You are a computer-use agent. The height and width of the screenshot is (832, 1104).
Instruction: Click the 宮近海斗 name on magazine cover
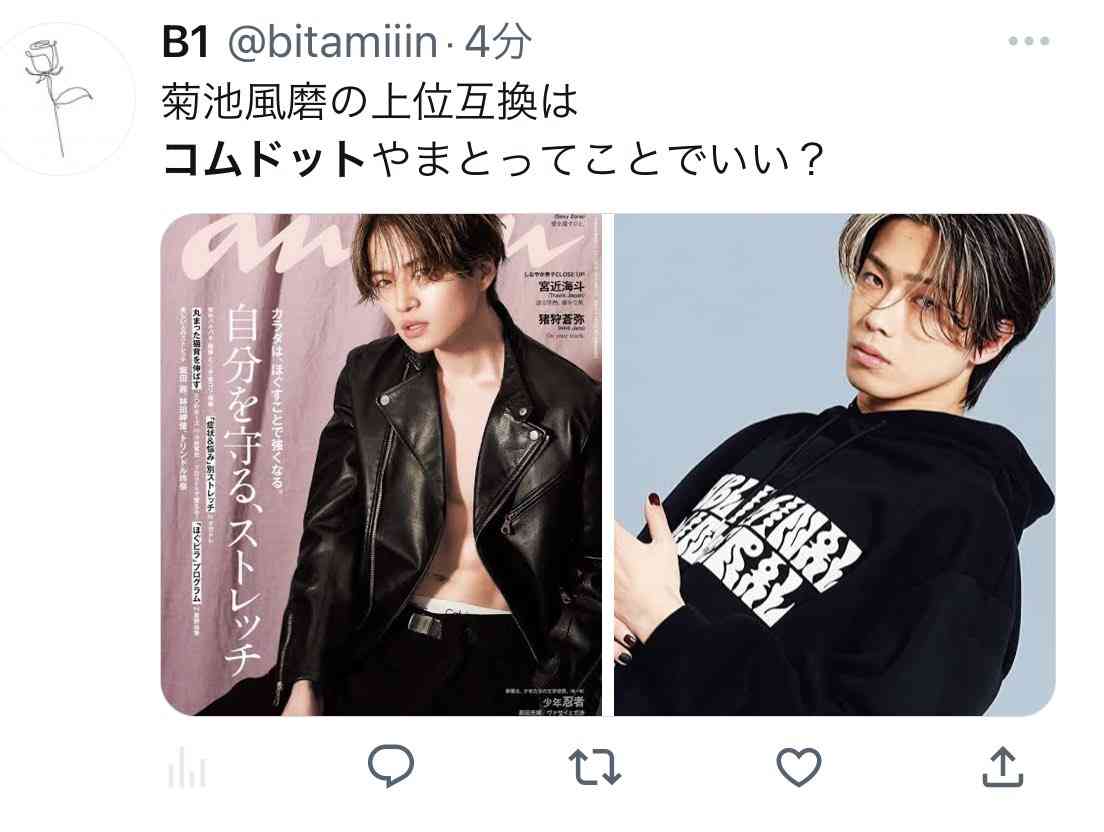click(561, 286)
